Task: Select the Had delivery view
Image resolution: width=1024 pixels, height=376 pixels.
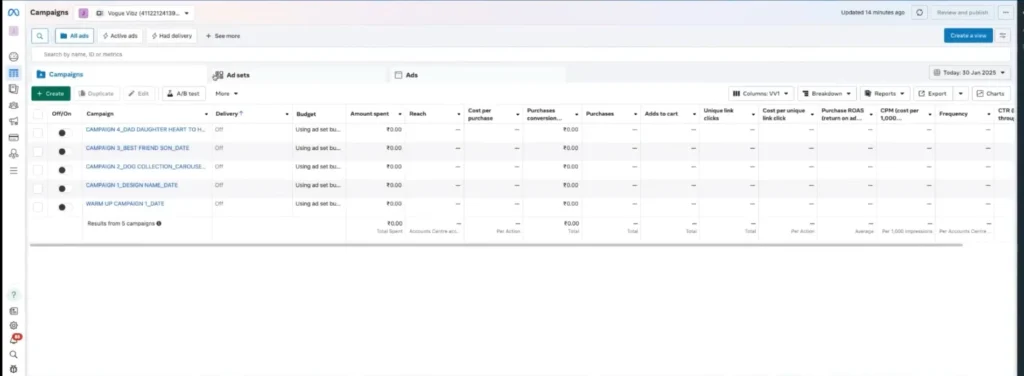Action: tap(172, 36)
